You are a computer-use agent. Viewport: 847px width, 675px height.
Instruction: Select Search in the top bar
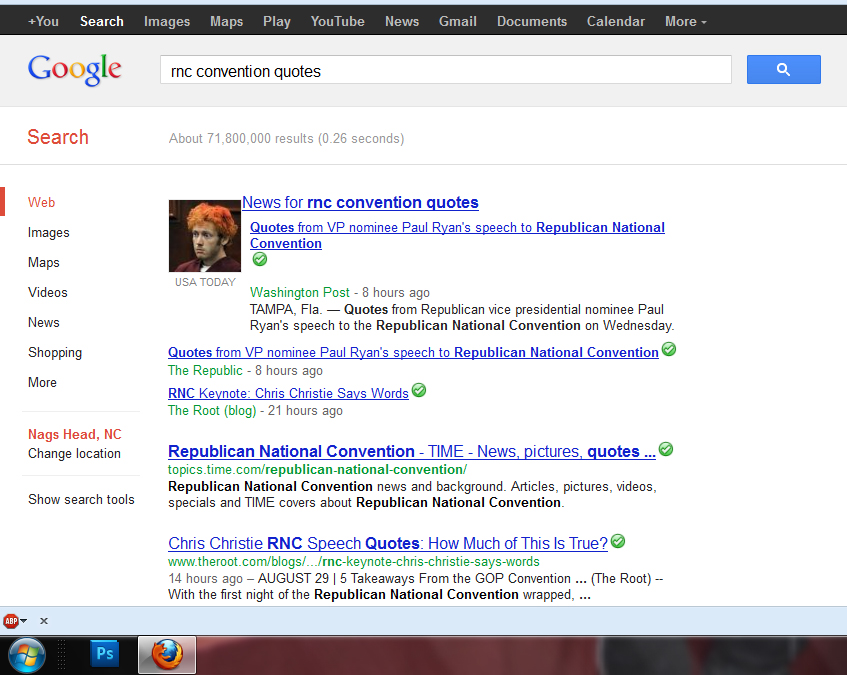point(102,22)
